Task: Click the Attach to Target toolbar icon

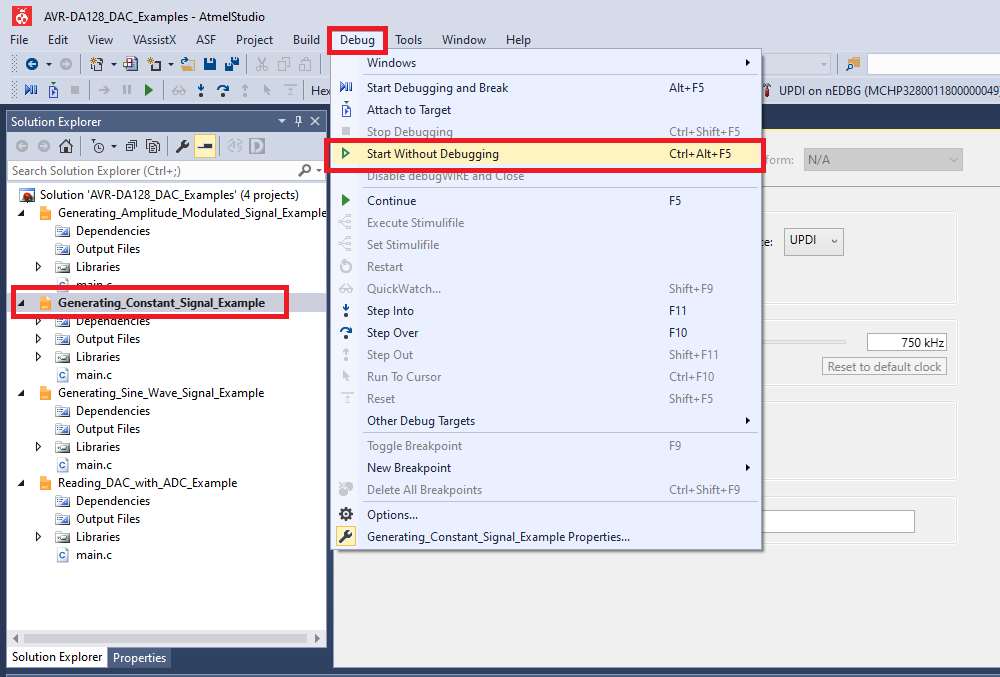Action: click(x=54, y=90)
